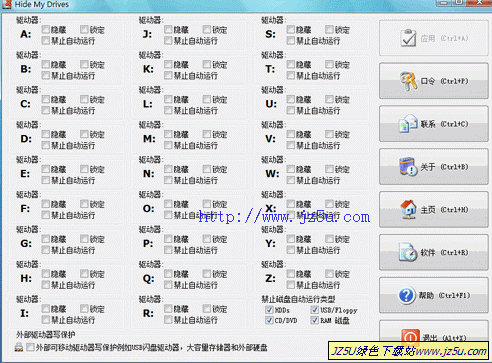Click the About book info icon
The height and width of the screenshot is (363, 492).
click(408, 167)
